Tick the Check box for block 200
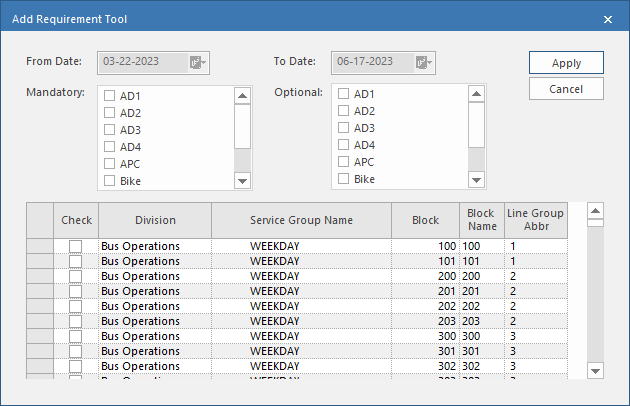The width and height of the screenshot is (630, 406). 76,276
